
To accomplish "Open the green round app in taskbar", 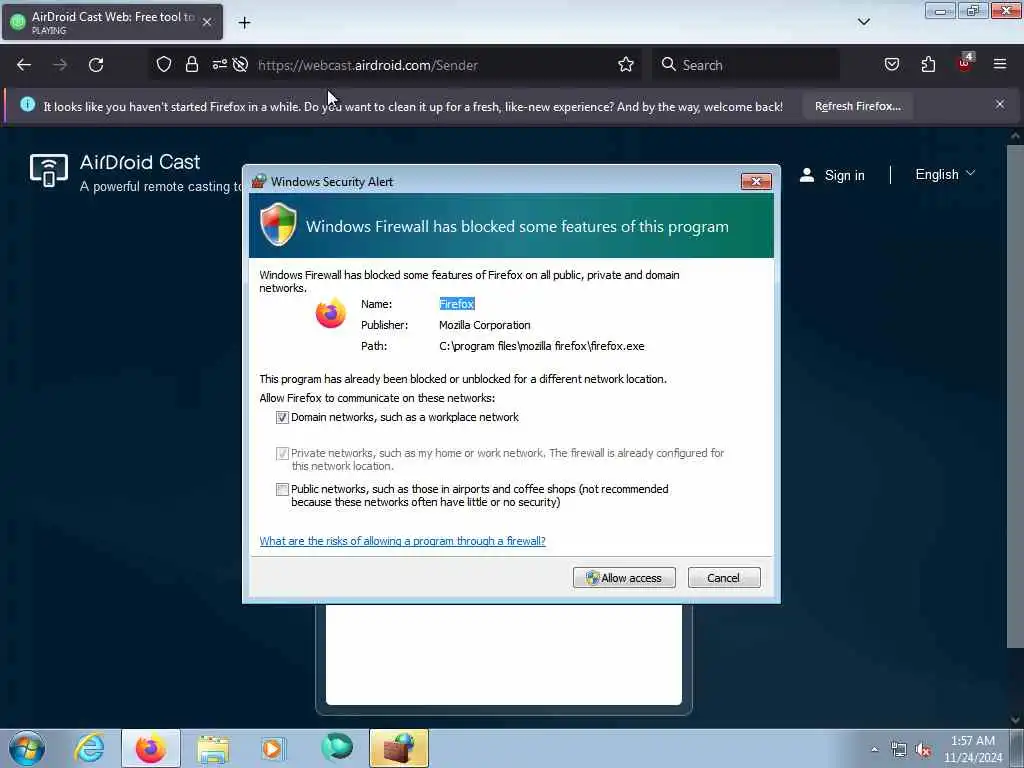I will click(x=337, y=747).
